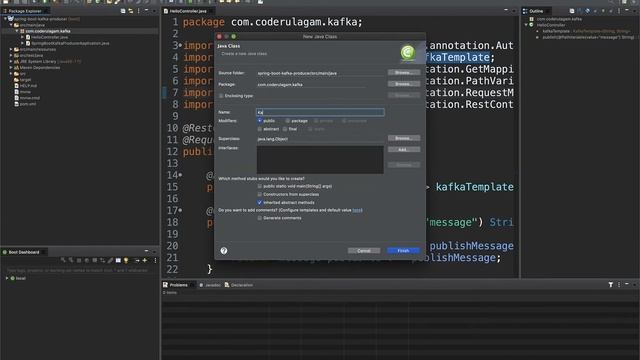The image size is (640, 360).
Task: Click Finish to create the class
Action: click(403, 251)
